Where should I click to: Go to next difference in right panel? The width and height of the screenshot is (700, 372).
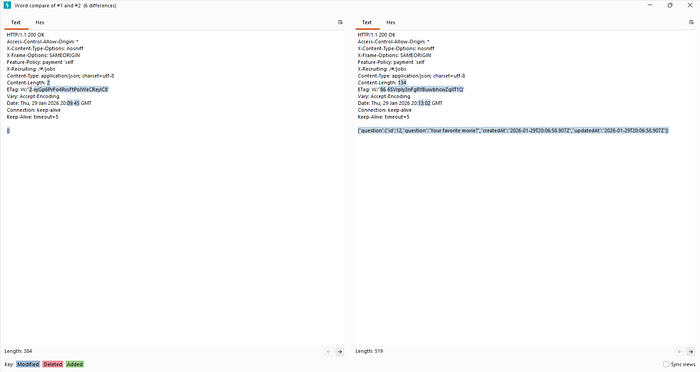[x=691, y=351]
